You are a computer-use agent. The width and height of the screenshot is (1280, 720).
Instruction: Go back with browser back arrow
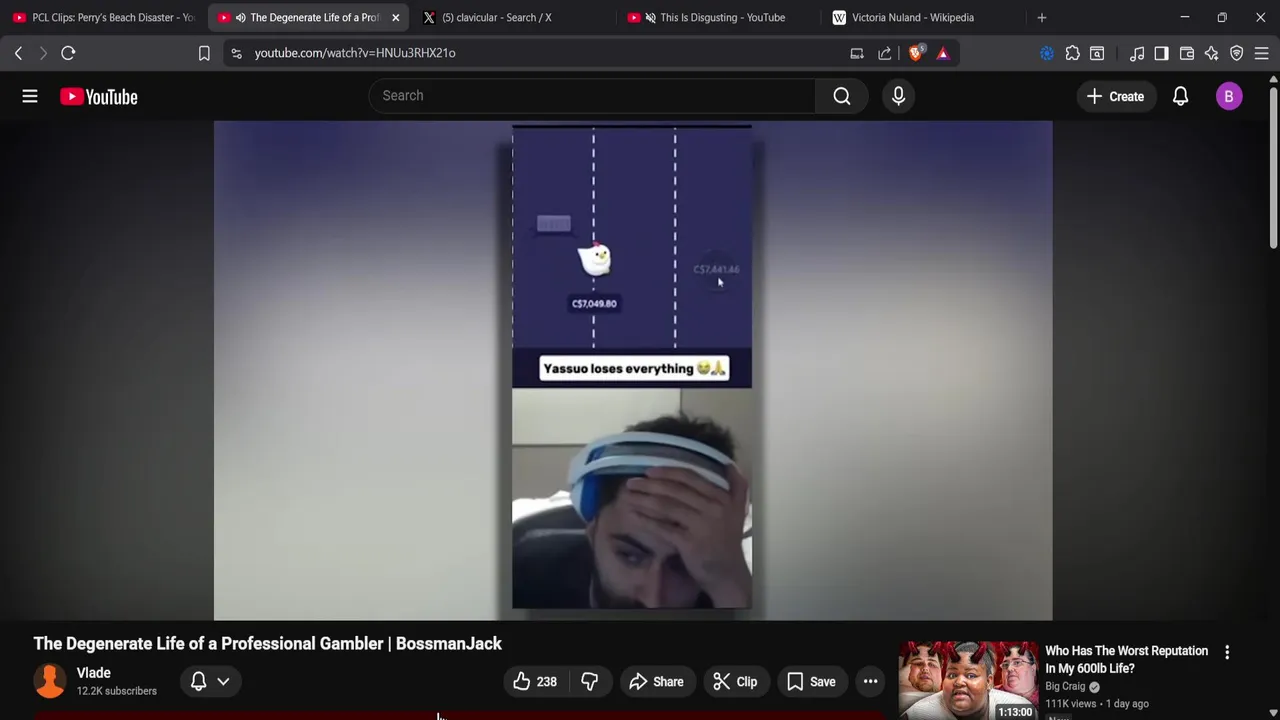pyautogui.click(x=18, y=53)
